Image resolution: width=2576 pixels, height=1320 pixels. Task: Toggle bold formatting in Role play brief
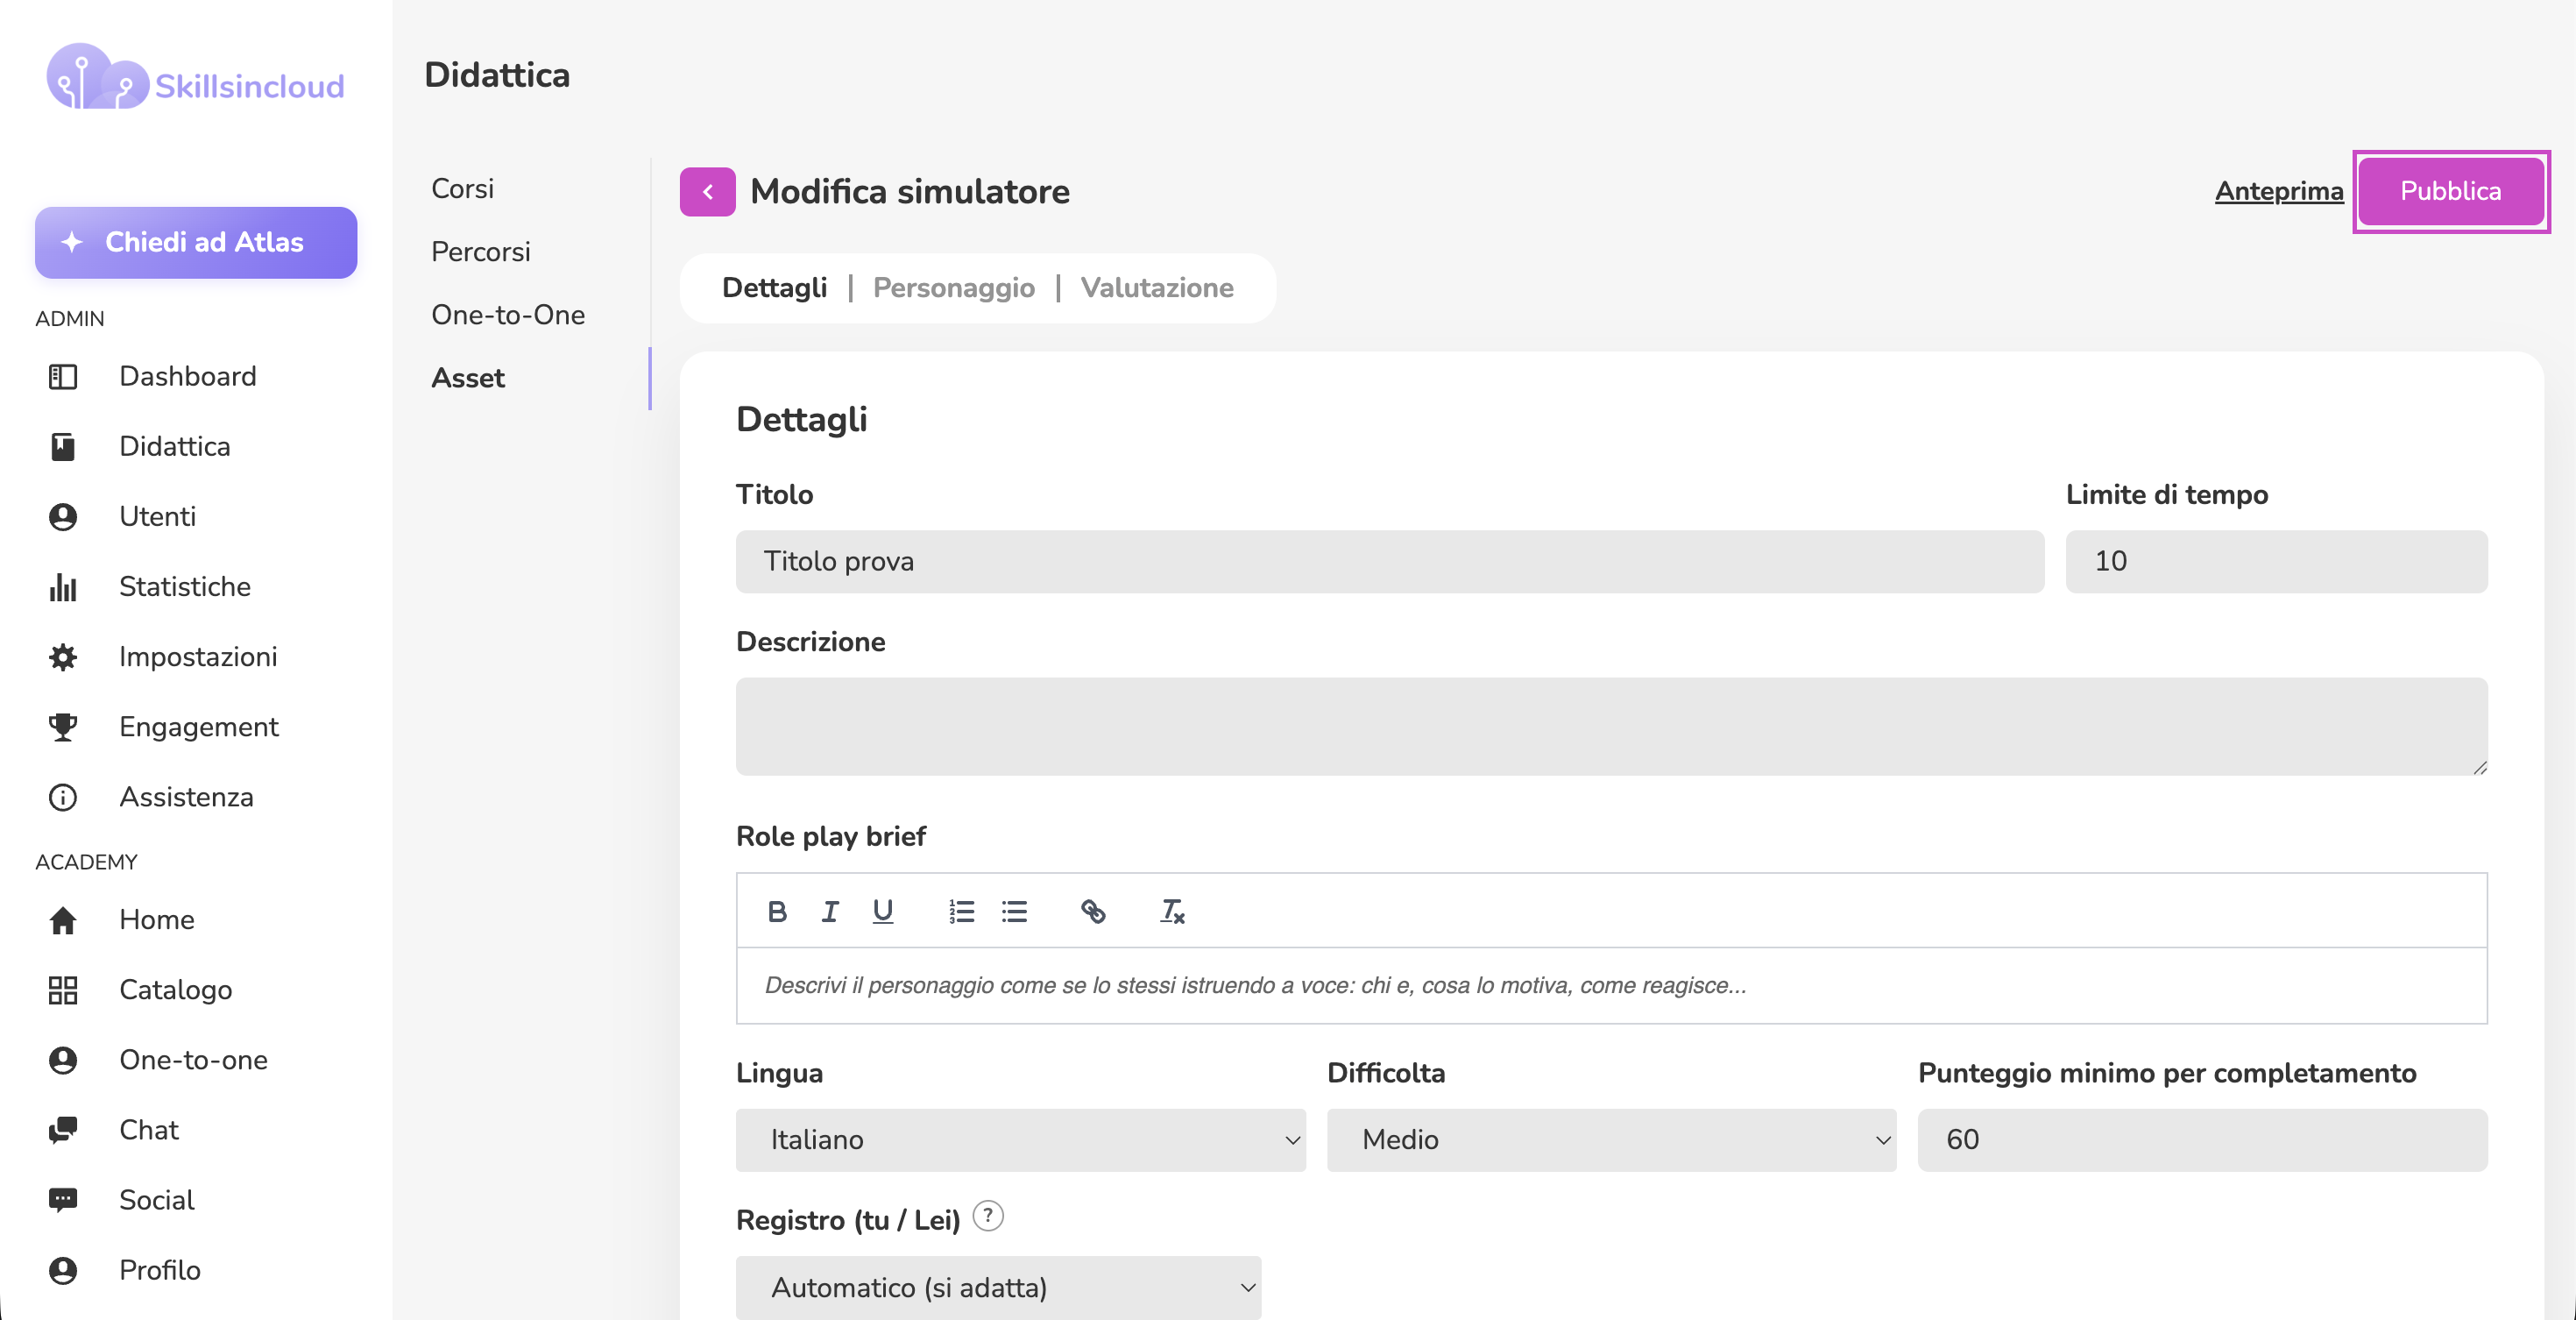tap(777, 911)
